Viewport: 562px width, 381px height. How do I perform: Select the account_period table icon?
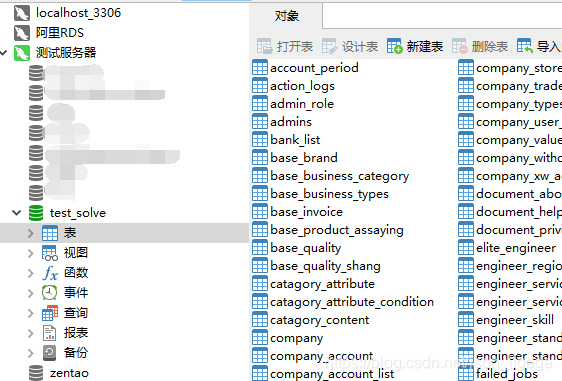tap(260, 67)
